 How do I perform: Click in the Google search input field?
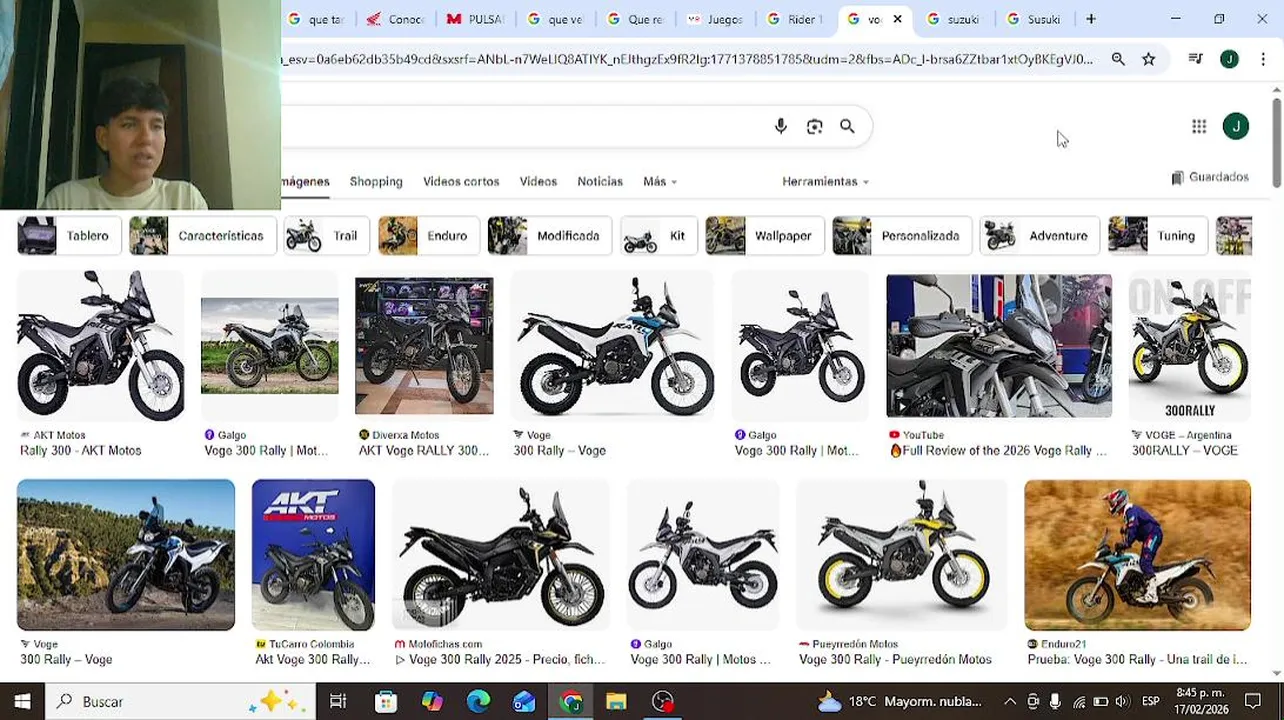pyautogui.click(x=520, y=126)
